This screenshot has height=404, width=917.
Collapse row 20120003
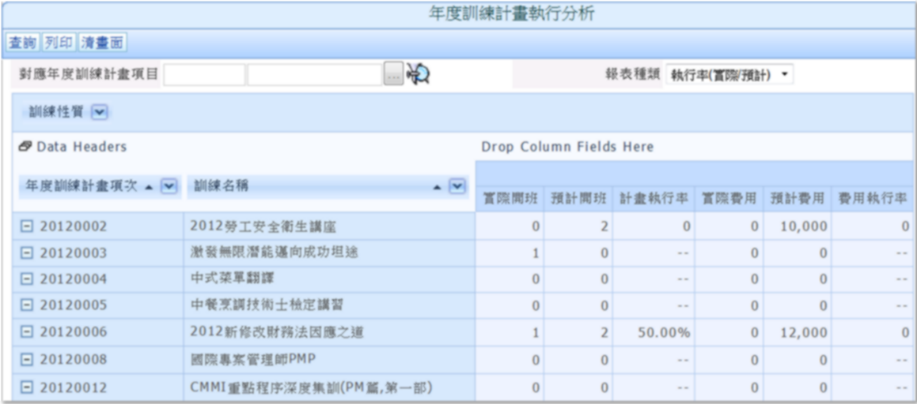(27, 253)
